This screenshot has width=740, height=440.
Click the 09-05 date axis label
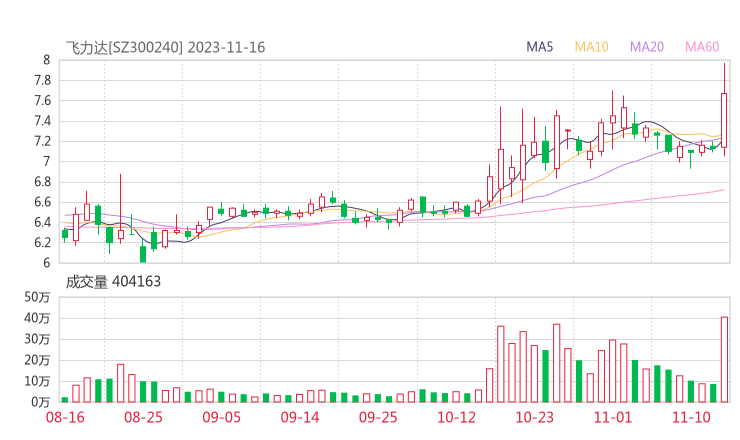221,417
